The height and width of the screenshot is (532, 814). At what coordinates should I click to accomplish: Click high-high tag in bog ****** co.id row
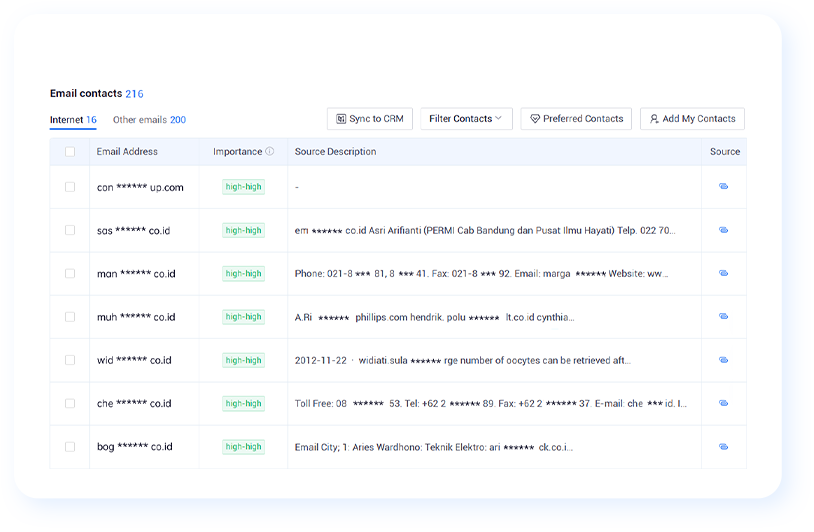(243, 447)
